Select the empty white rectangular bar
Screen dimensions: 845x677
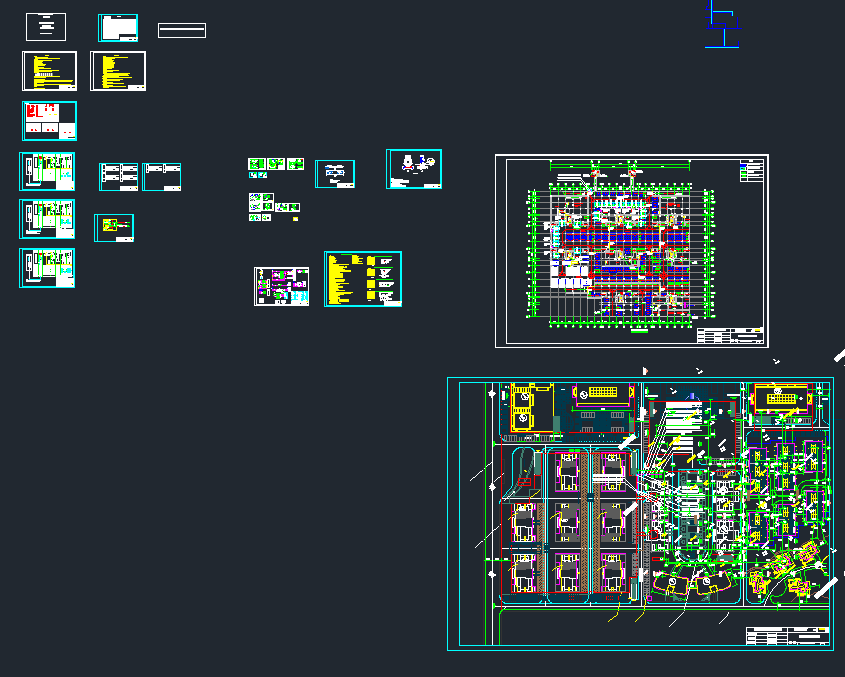(182, 30)
